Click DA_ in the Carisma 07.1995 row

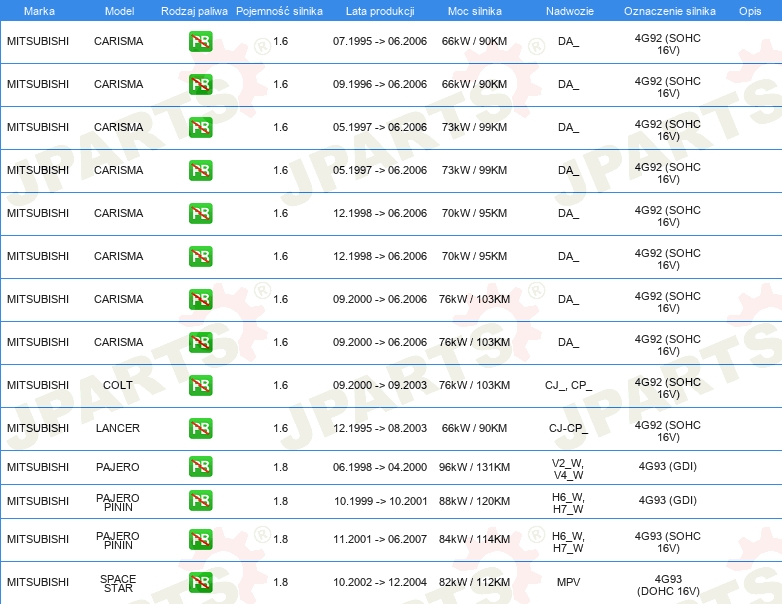coord(568,41)
